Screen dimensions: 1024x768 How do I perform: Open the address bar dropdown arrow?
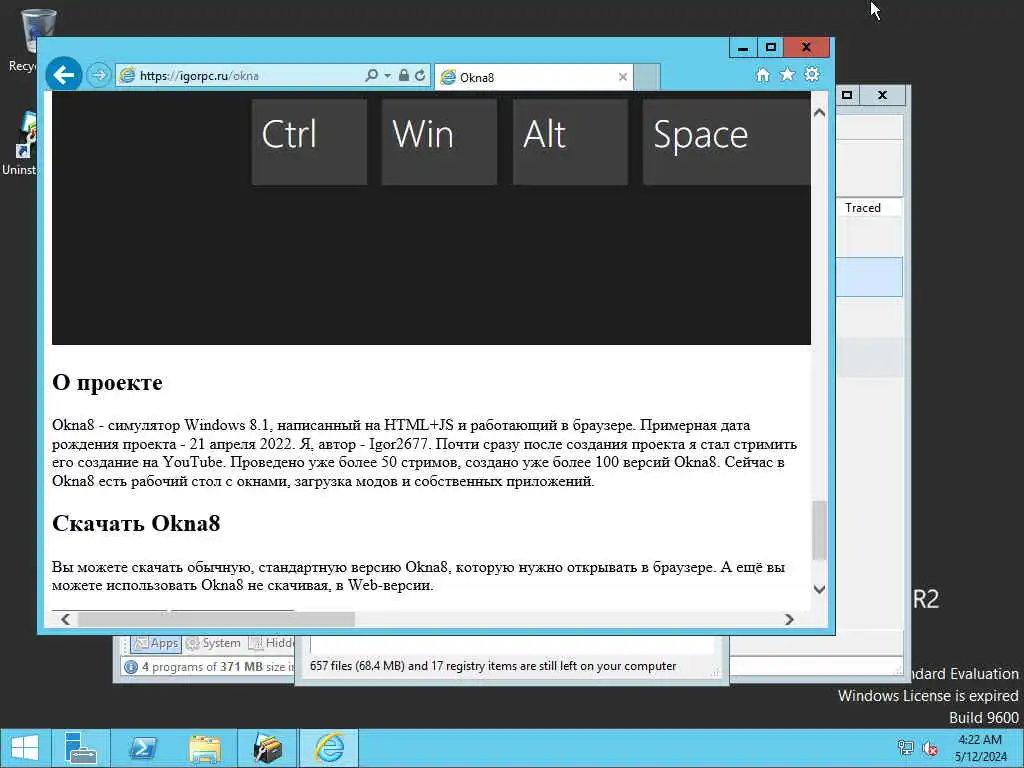(387, 76)
